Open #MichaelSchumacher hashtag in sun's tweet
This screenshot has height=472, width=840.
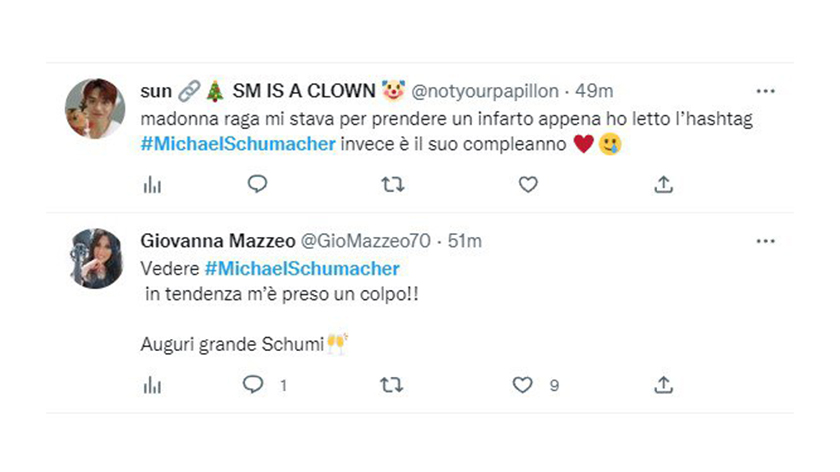tap(238, 143)
